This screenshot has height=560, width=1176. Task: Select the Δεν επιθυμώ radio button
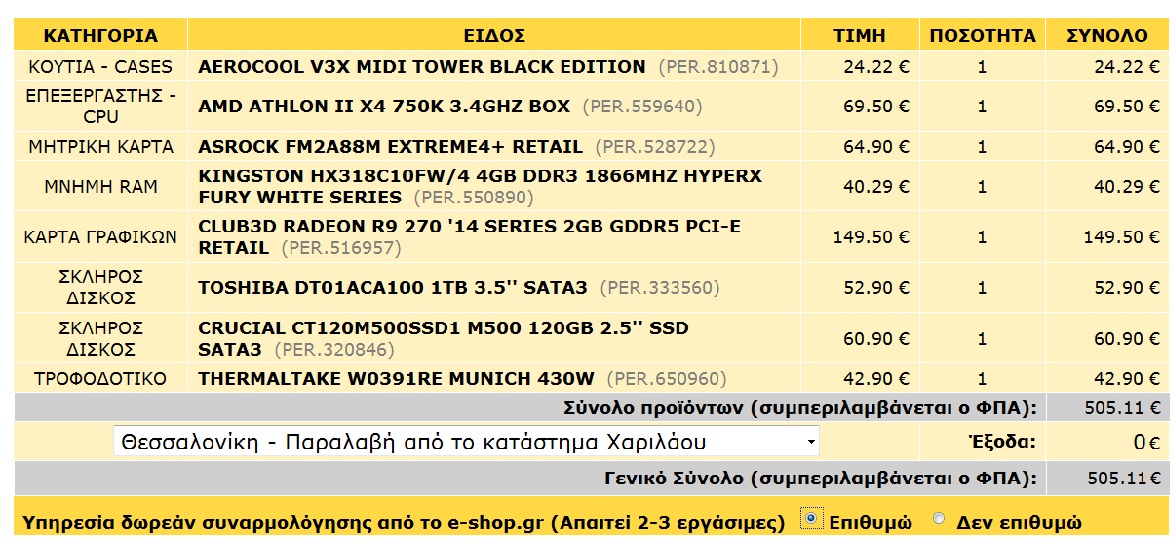point(938,518)
